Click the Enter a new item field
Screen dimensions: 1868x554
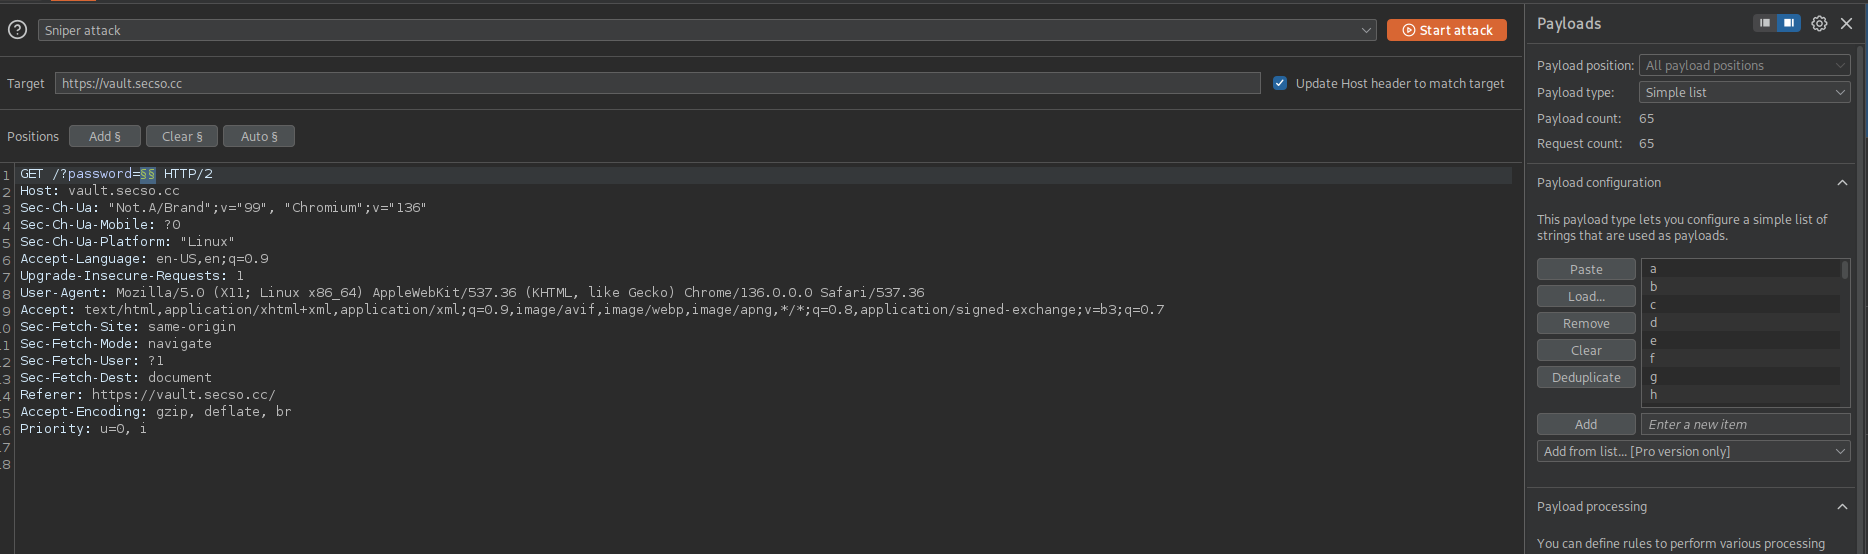coord(1745,424)
